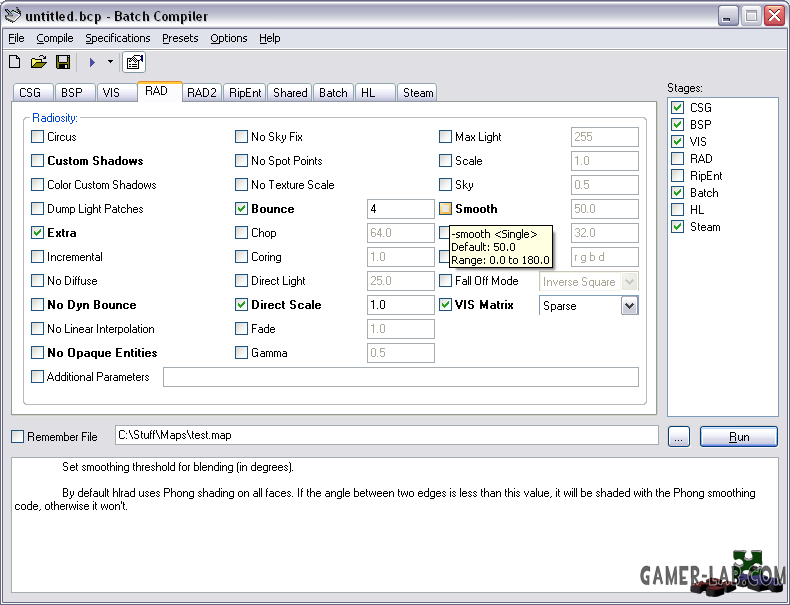
Task: Enable the No Opaque Entities checkbox
Action: pos(37,353)
